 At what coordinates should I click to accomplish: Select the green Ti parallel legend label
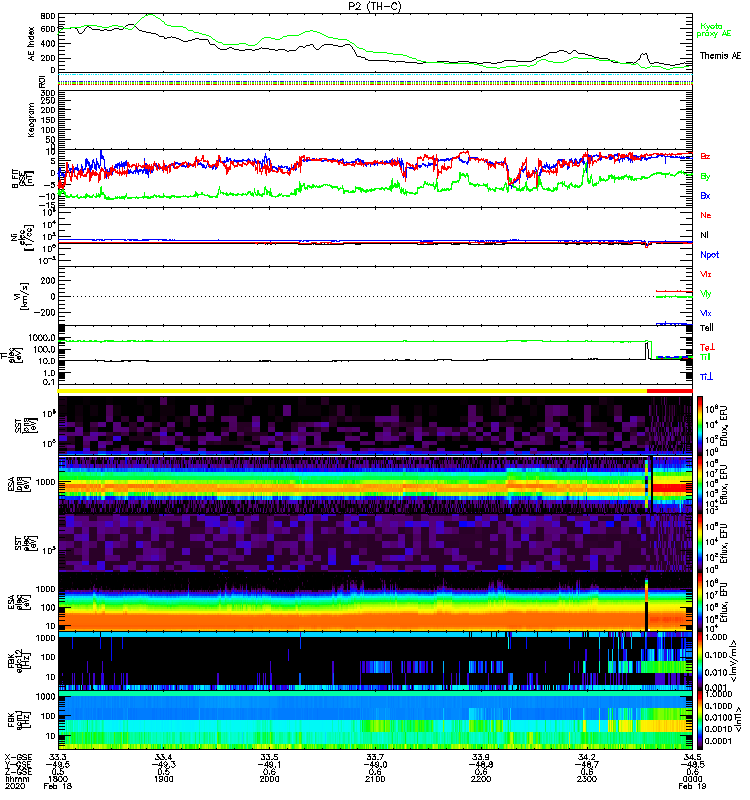(705, 357)
